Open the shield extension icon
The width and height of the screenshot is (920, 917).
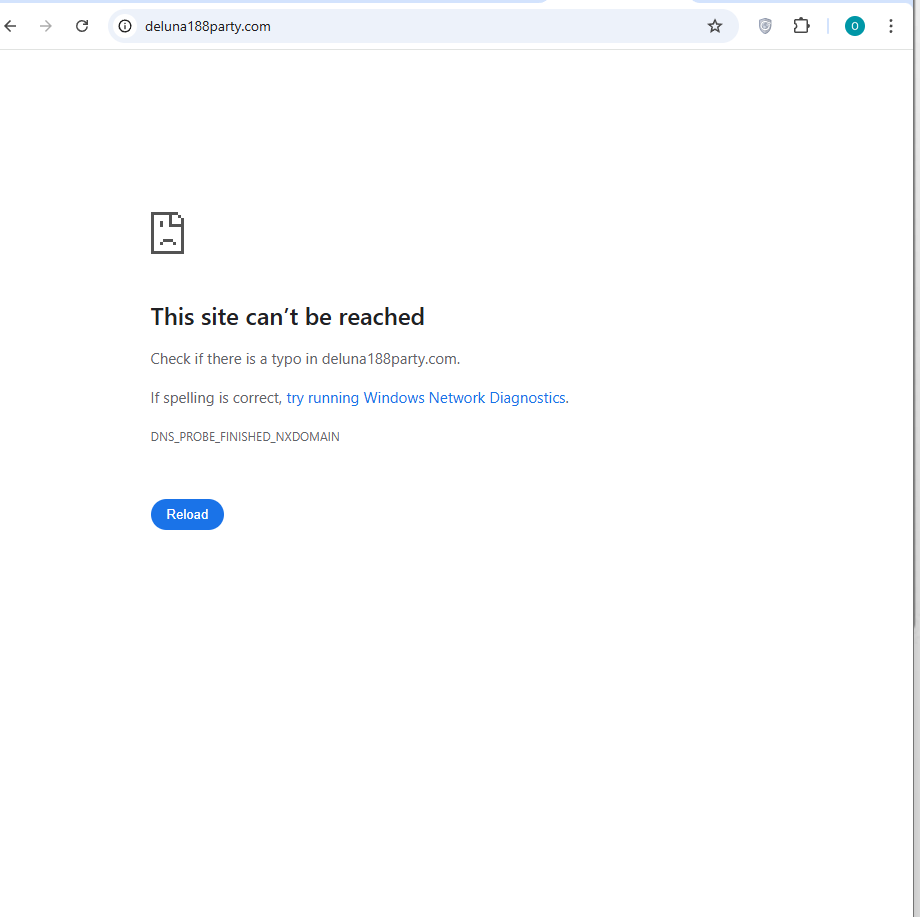765,26
